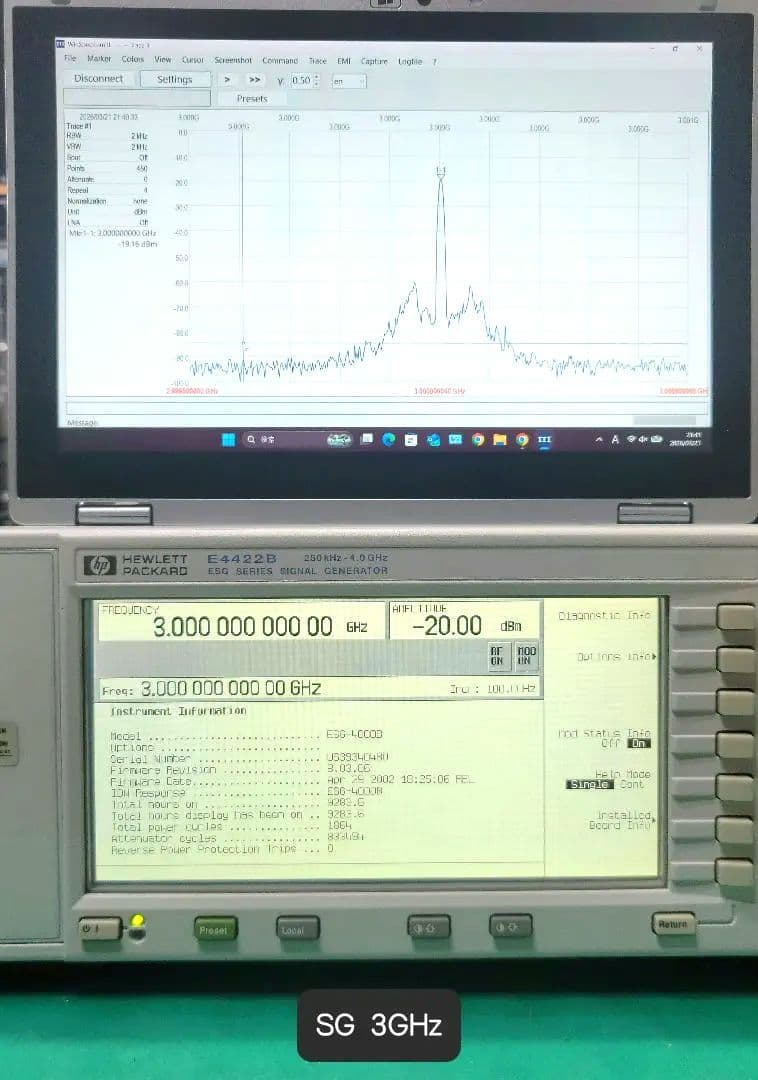Open the Cursor menu
This screenshot has height=1080, width=758.
coord(192,60)
